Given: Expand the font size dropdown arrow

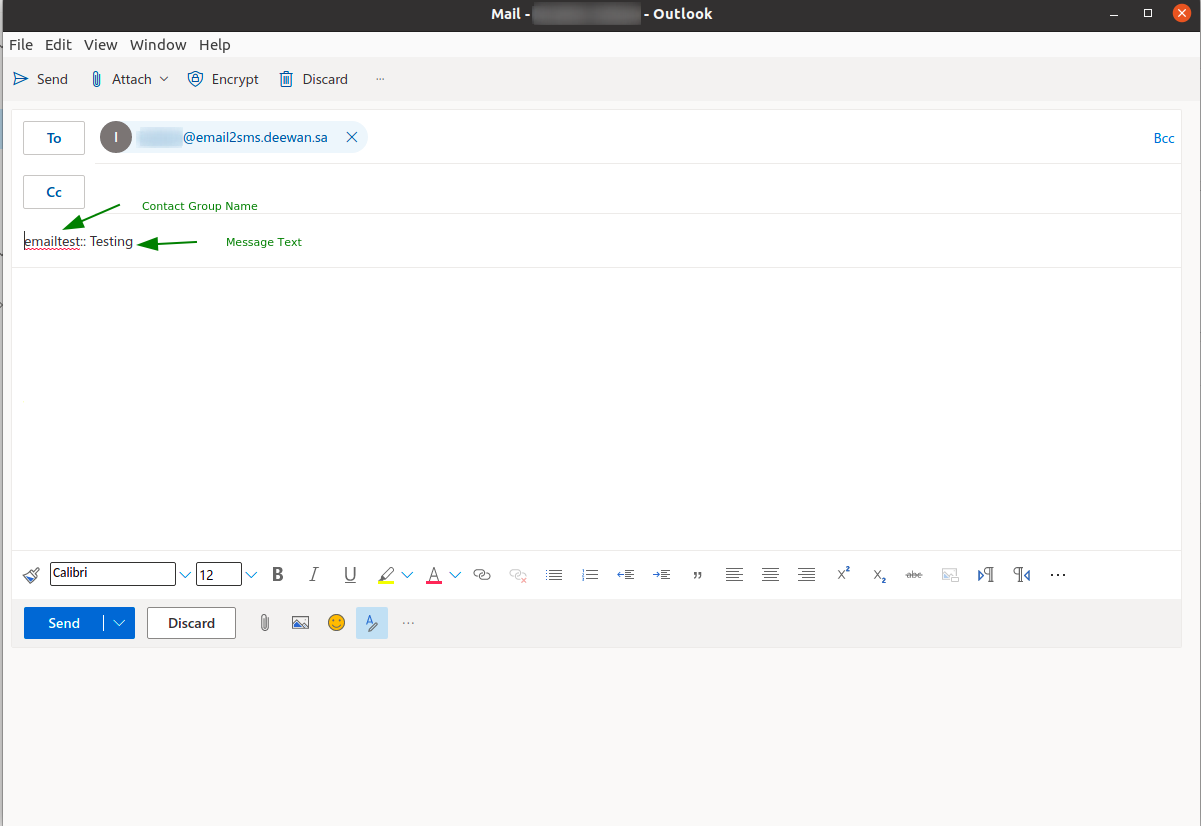Looking at the screenshot, I should pyautogui.click(x=251, y=575).
